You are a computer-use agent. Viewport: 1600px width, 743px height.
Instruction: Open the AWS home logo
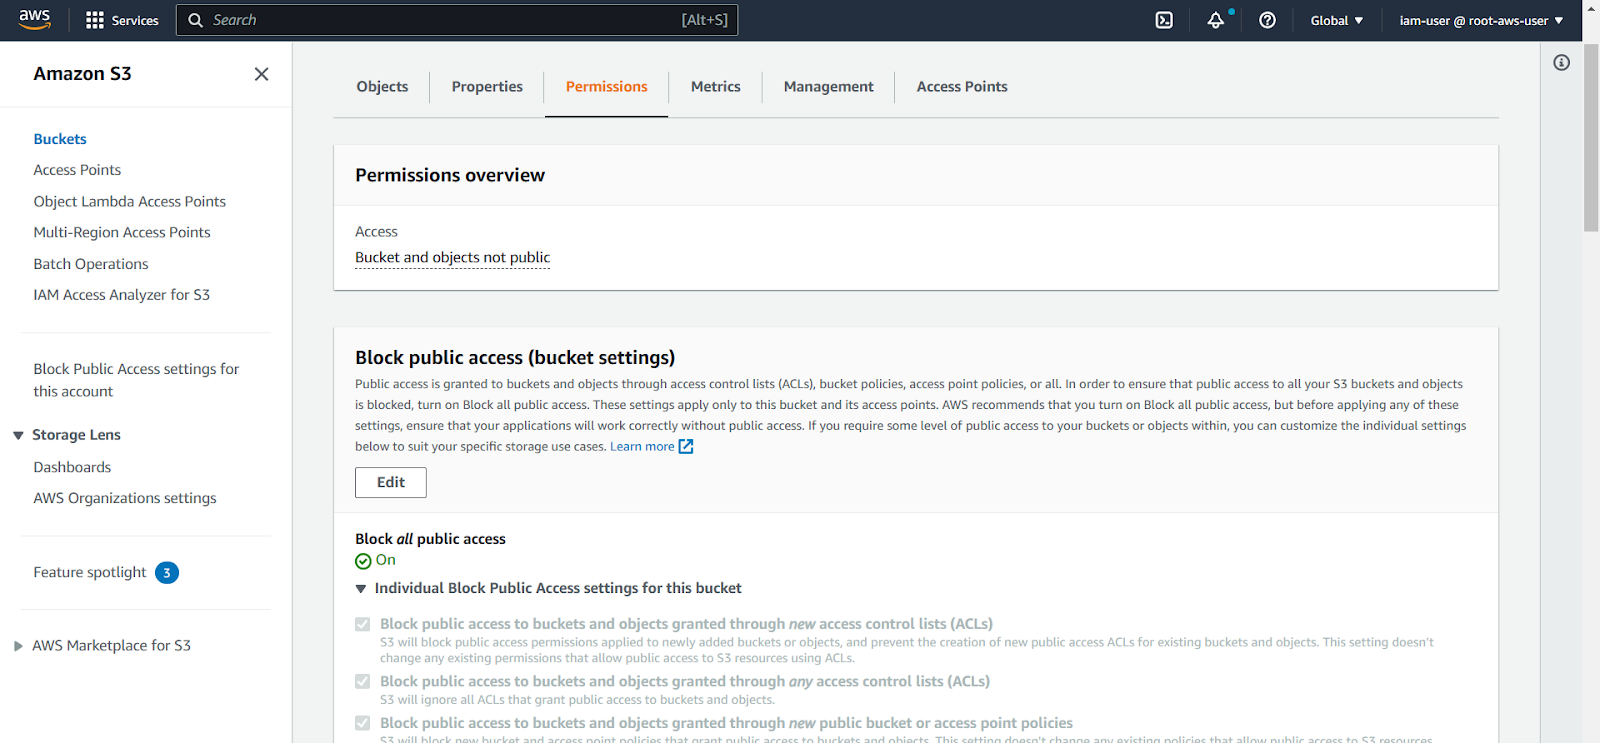point(34,20)
